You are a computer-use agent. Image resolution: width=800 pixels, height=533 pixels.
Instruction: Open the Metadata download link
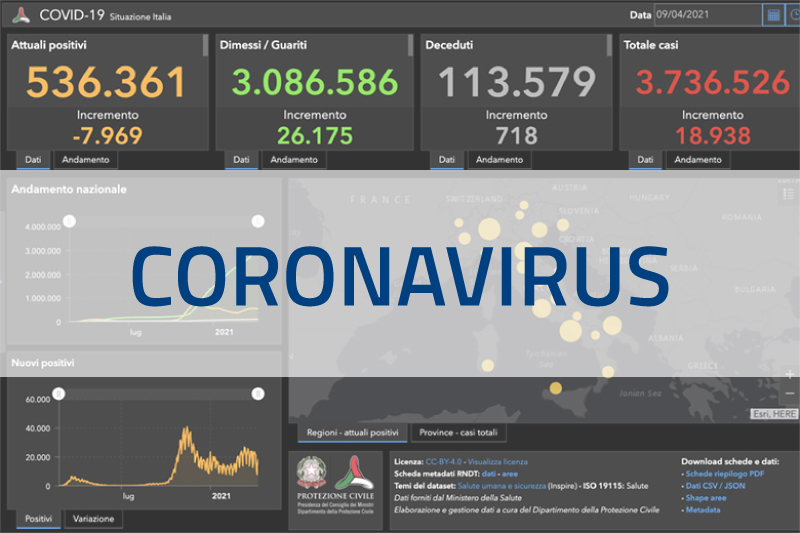[x=703, y=510]
